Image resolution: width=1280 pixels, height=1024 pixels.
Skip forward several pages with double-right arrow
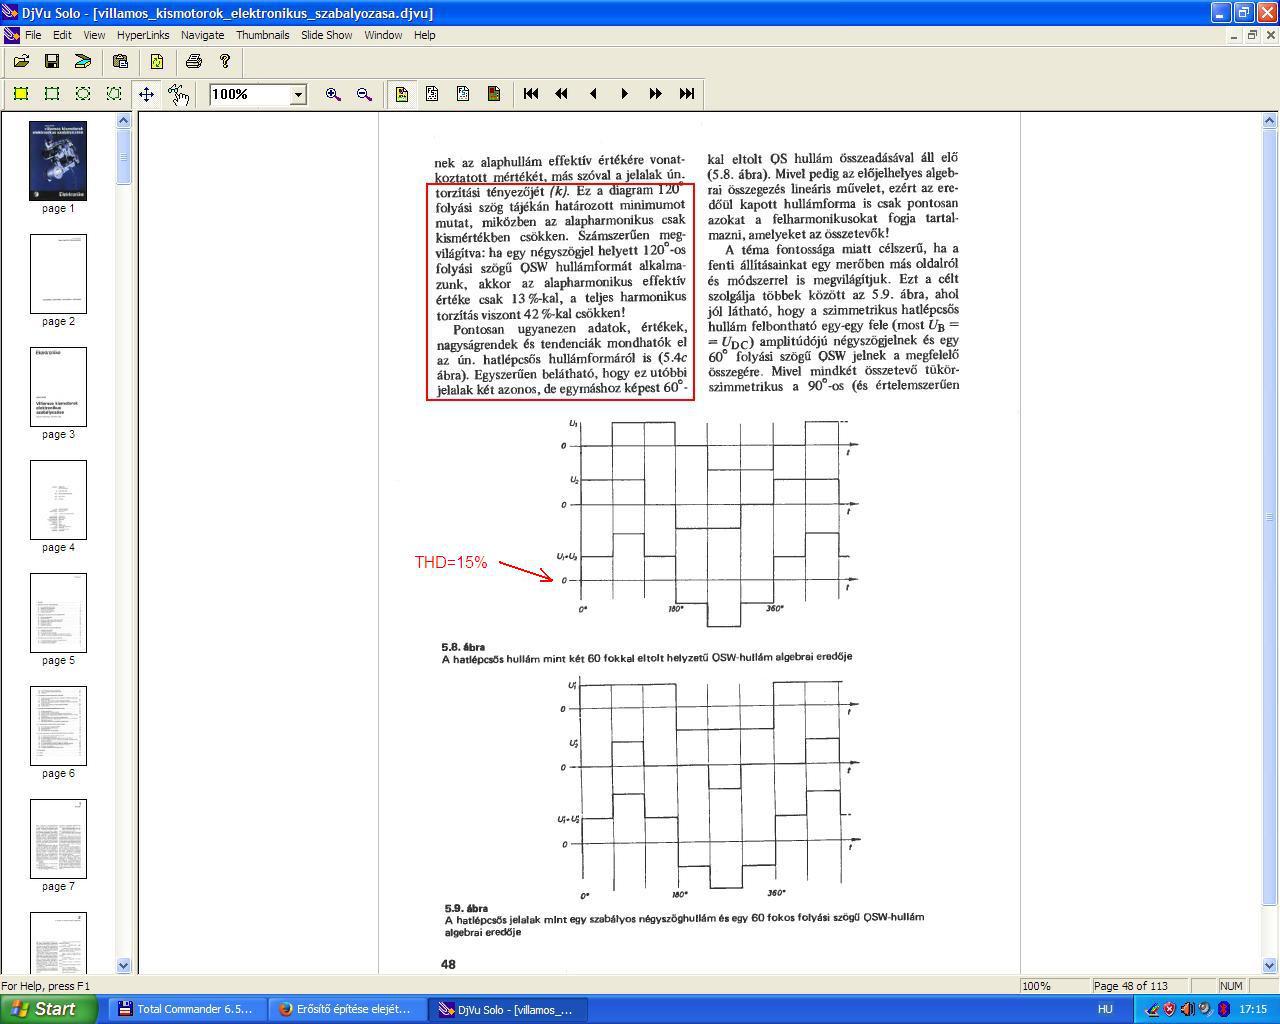point(655,94)
